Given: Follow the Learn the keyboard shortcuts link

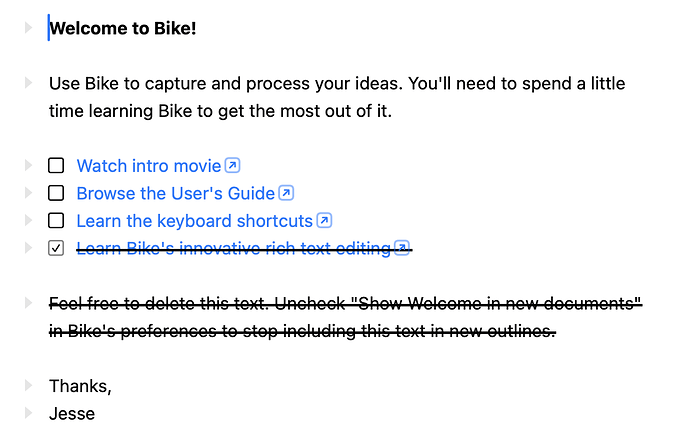Looking at the screenshot, I should (195, 221).
